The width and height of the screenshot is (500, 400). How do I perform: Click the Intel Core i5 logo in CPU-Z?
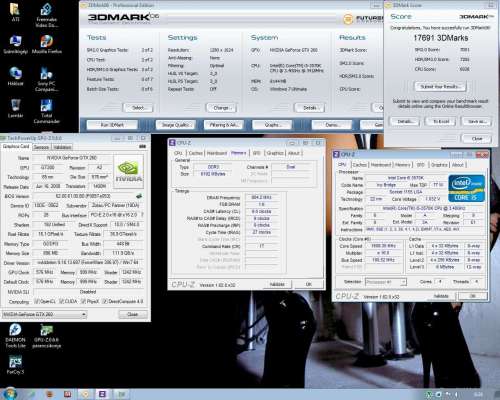(466, 188)
